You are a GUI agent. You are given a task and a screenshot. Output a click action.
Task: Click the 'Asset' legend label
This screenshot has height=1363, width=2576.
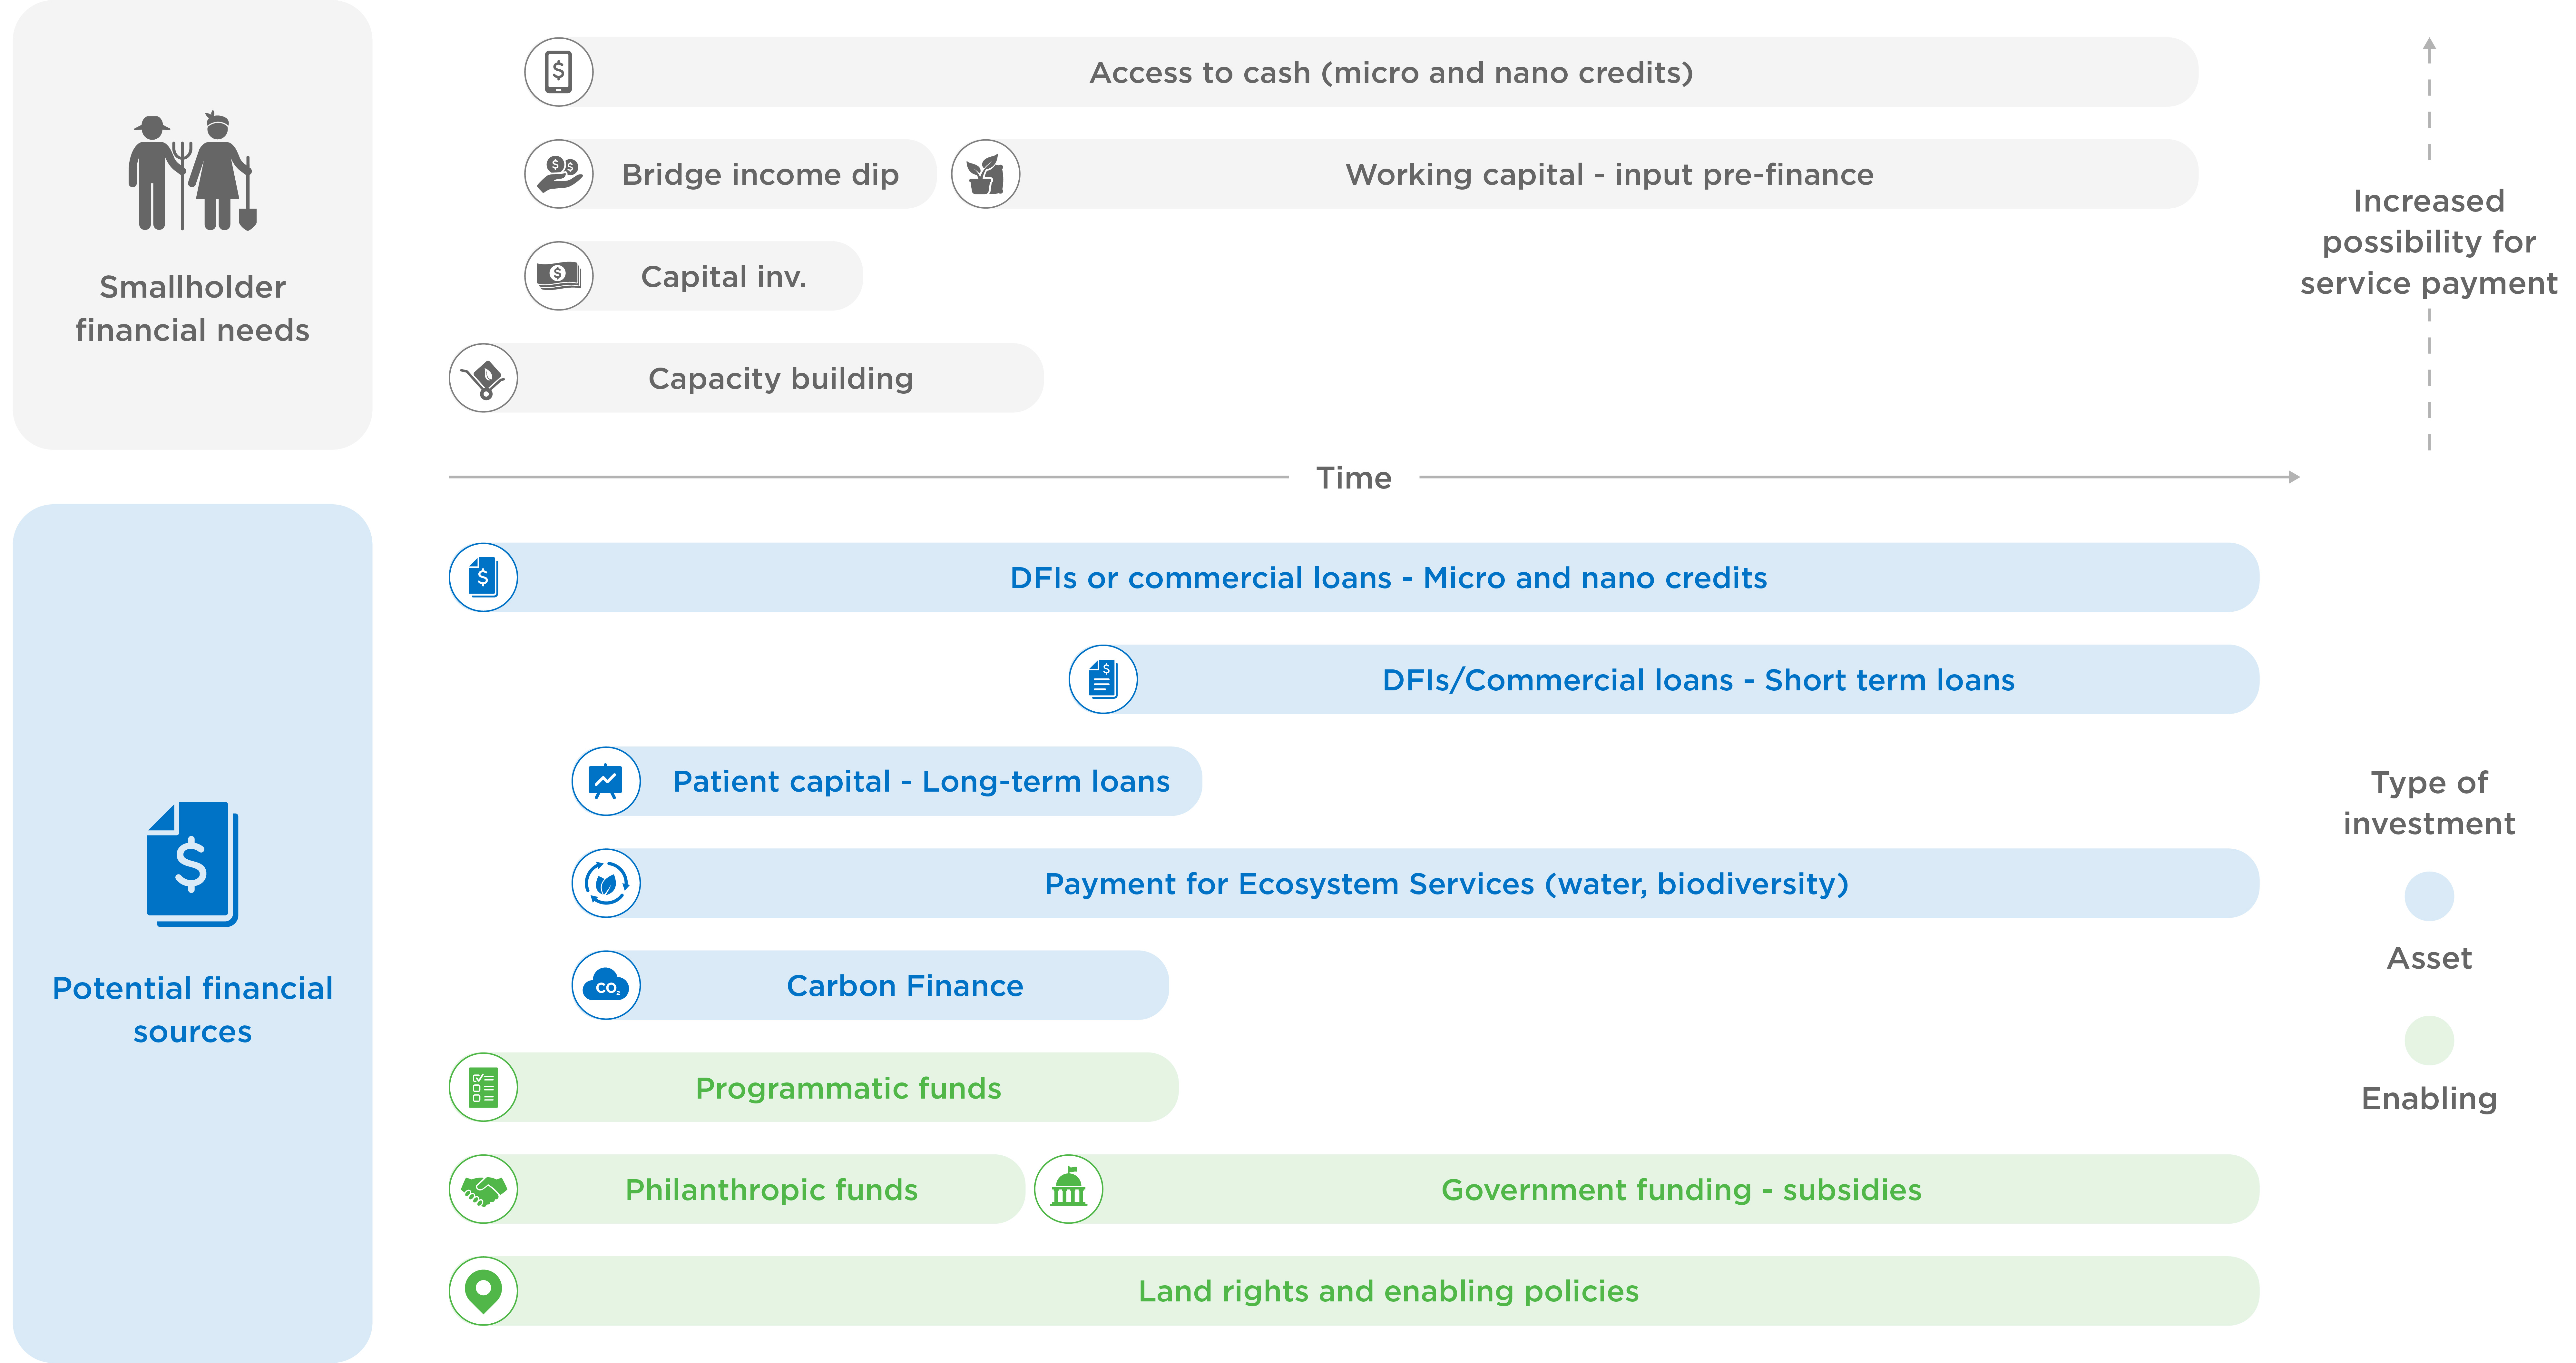pyautogui.click(x=2429, y=958)
